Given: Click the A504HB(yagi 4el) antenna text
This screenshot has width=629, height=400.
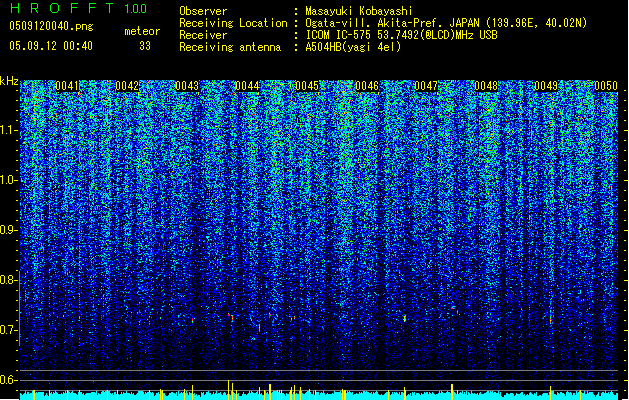Looking at the screenshot, I should [x=353, y=47].
